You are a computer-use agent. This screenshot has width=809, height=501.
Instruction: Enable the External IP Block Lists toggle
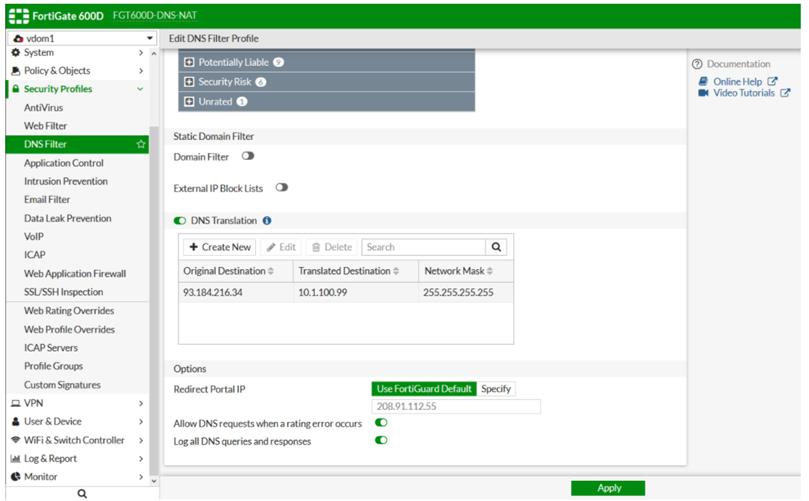pyautogui.click(x=281, y=187)
